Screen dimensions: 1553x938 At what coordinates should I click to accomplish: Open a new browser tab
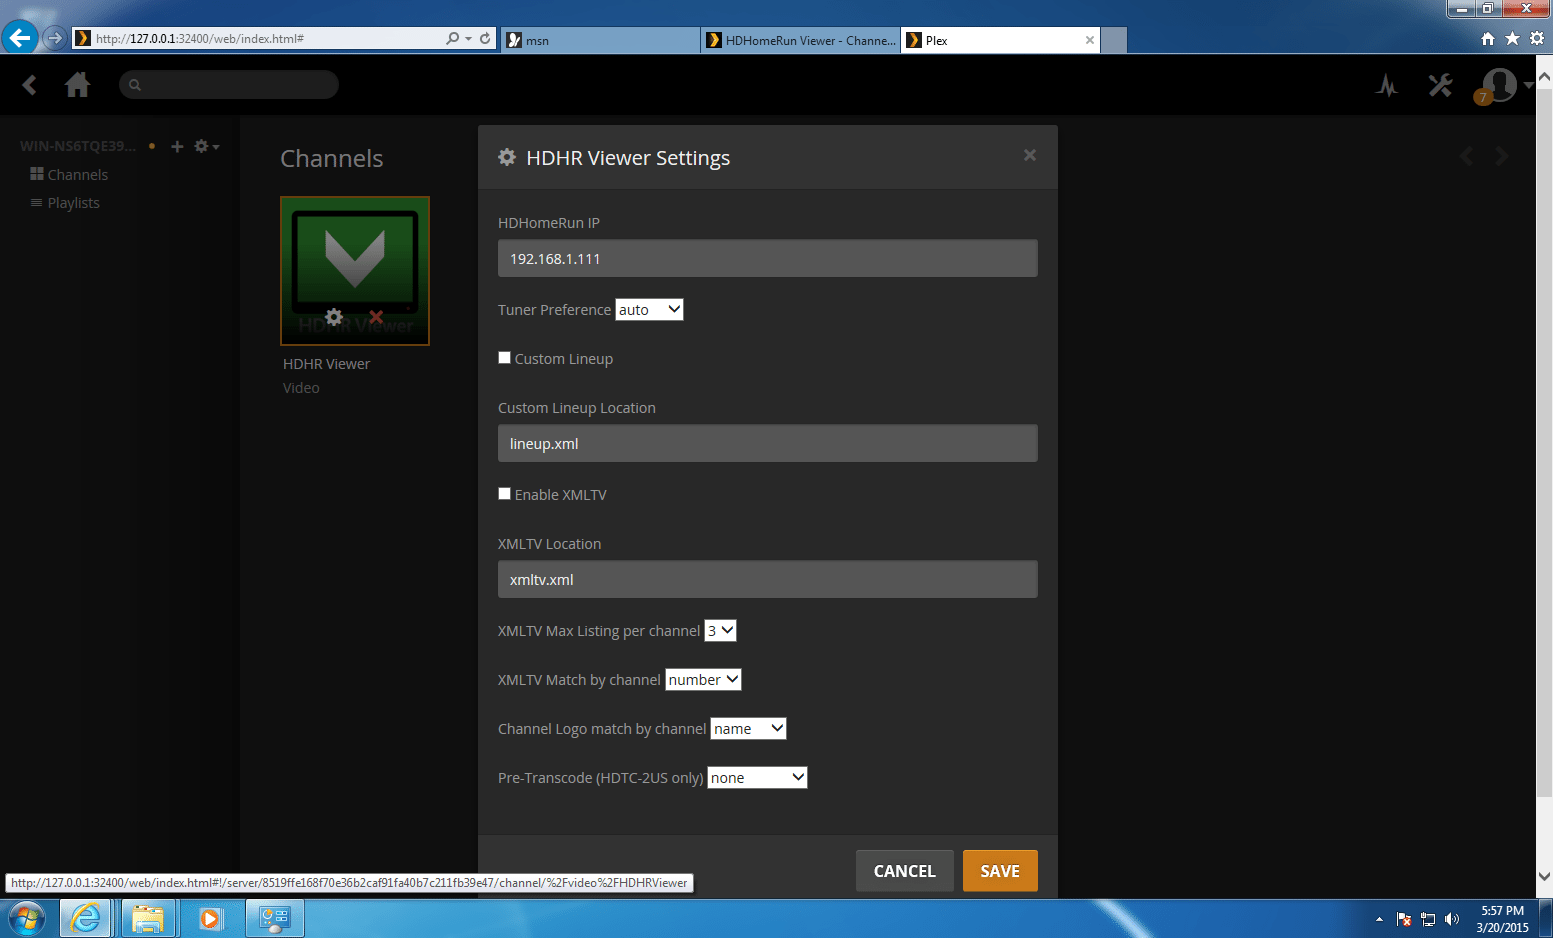tap(1114, 40)
